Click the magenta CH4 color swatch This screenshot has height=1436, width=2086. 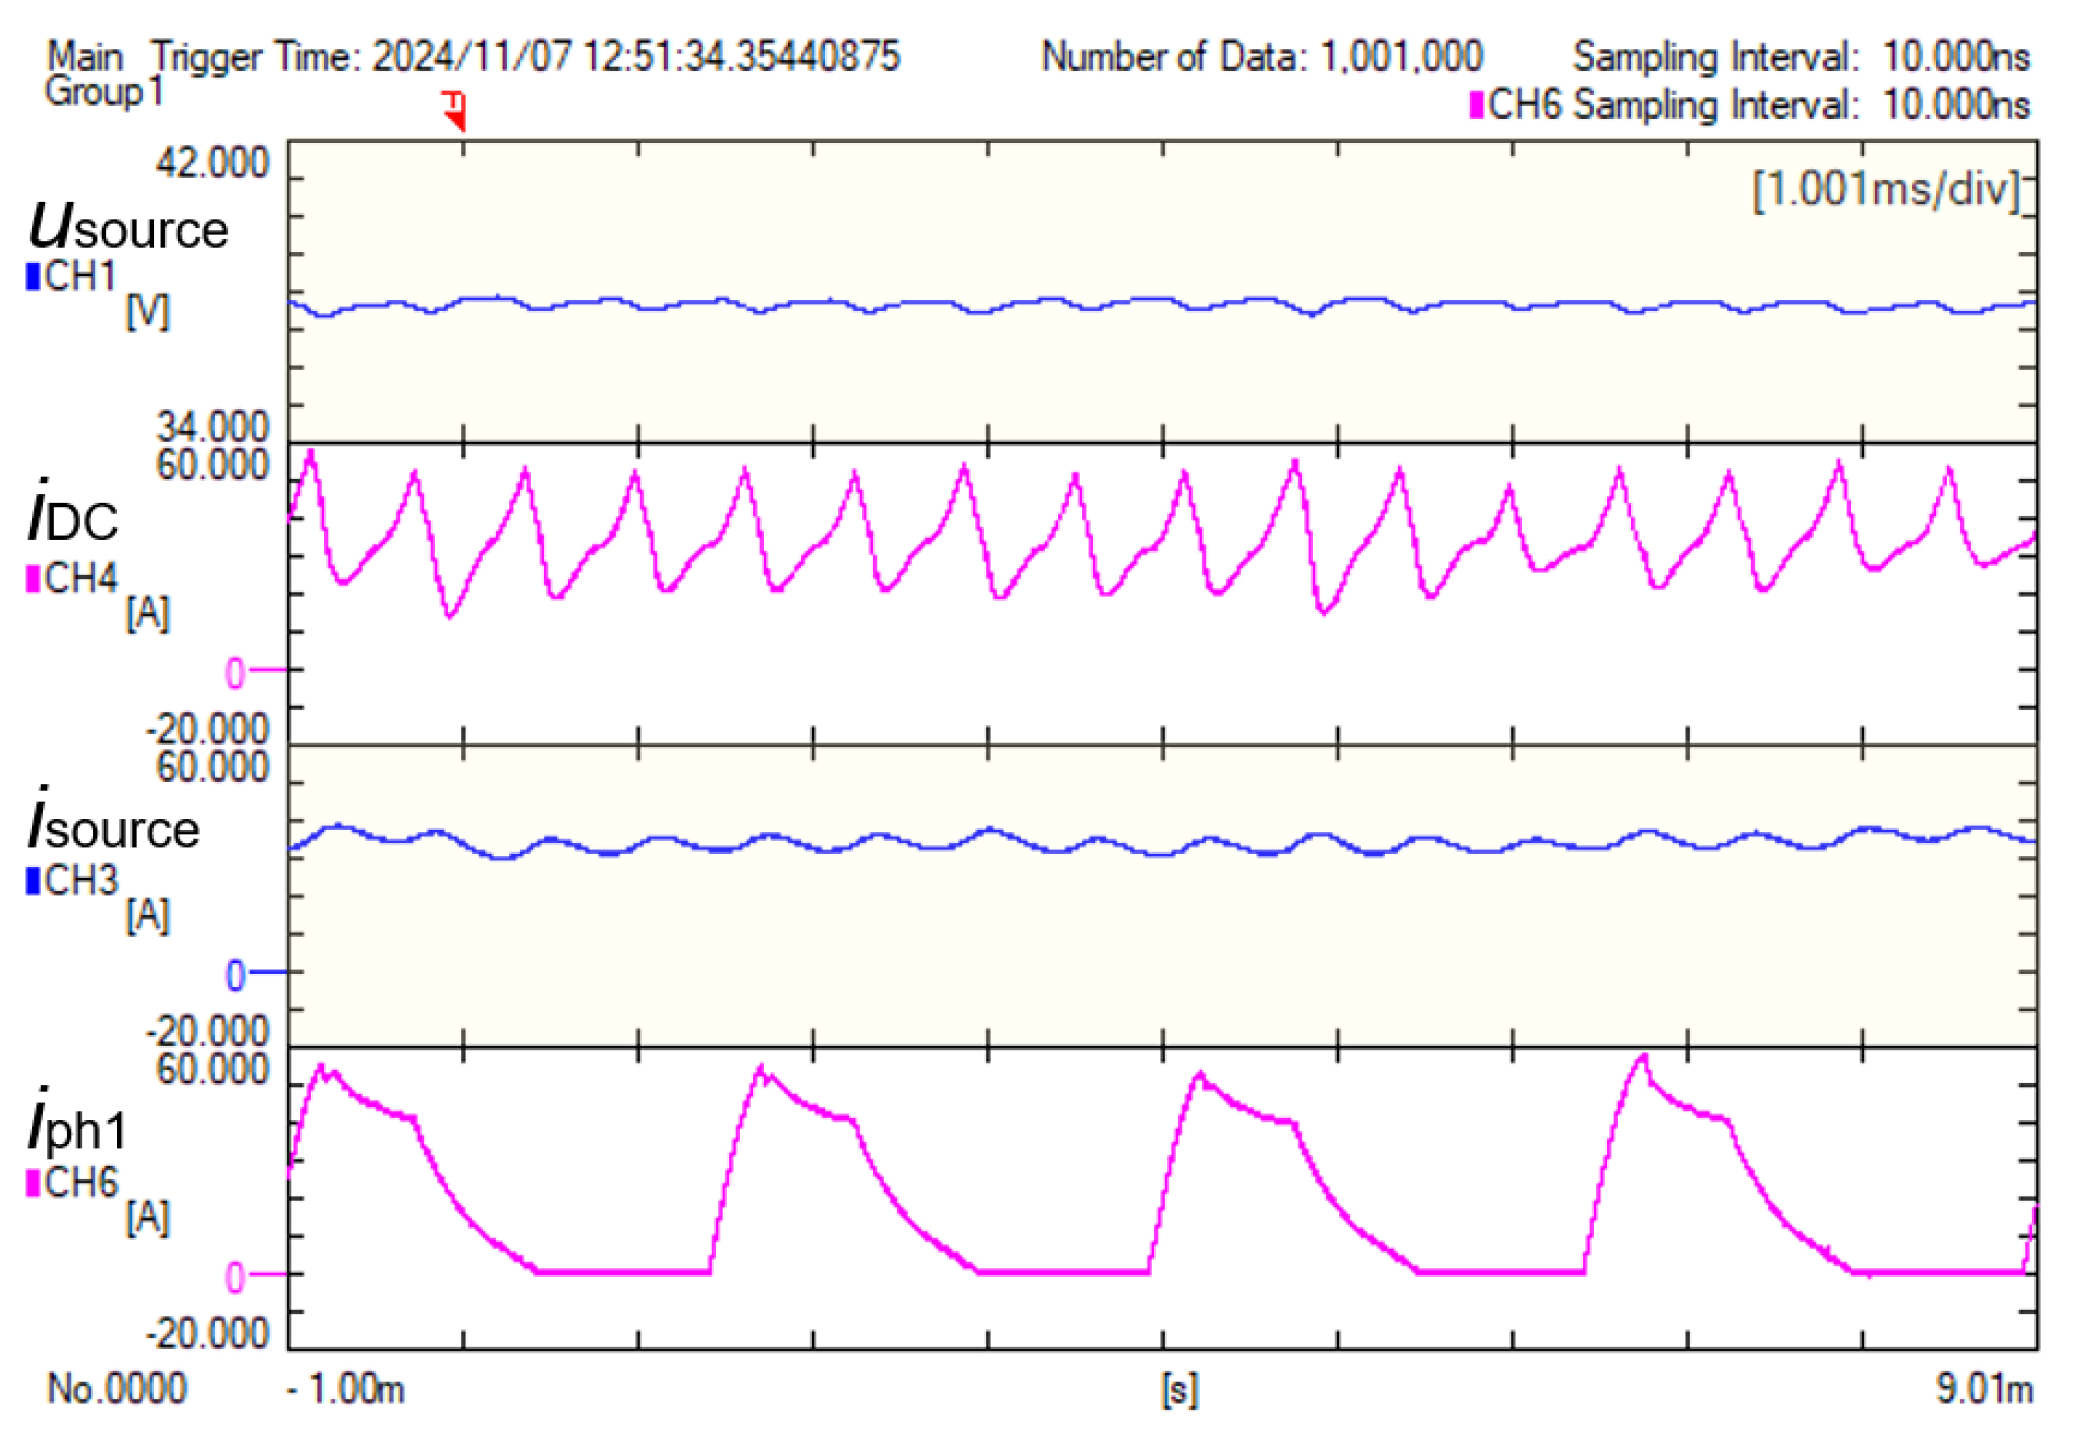pos(33,578)
